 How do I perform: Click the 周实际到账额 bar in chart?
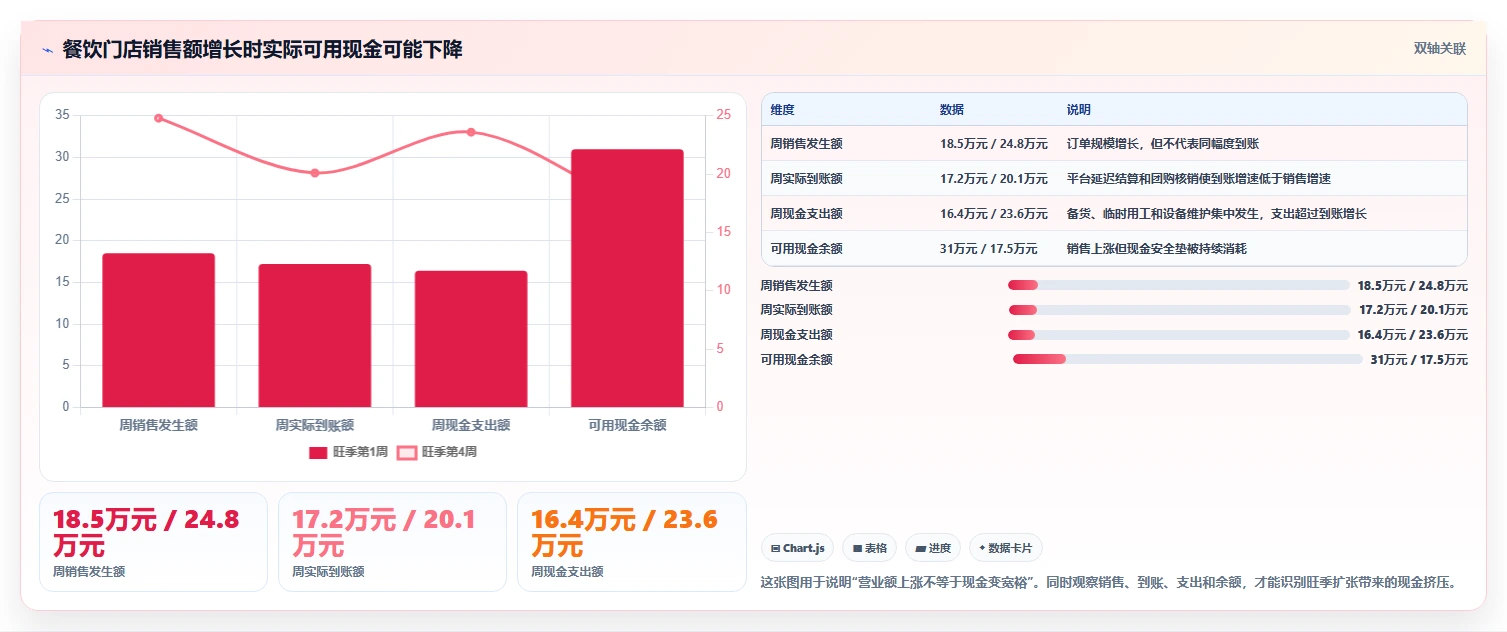pyautogui.click(x=315, y=335)
